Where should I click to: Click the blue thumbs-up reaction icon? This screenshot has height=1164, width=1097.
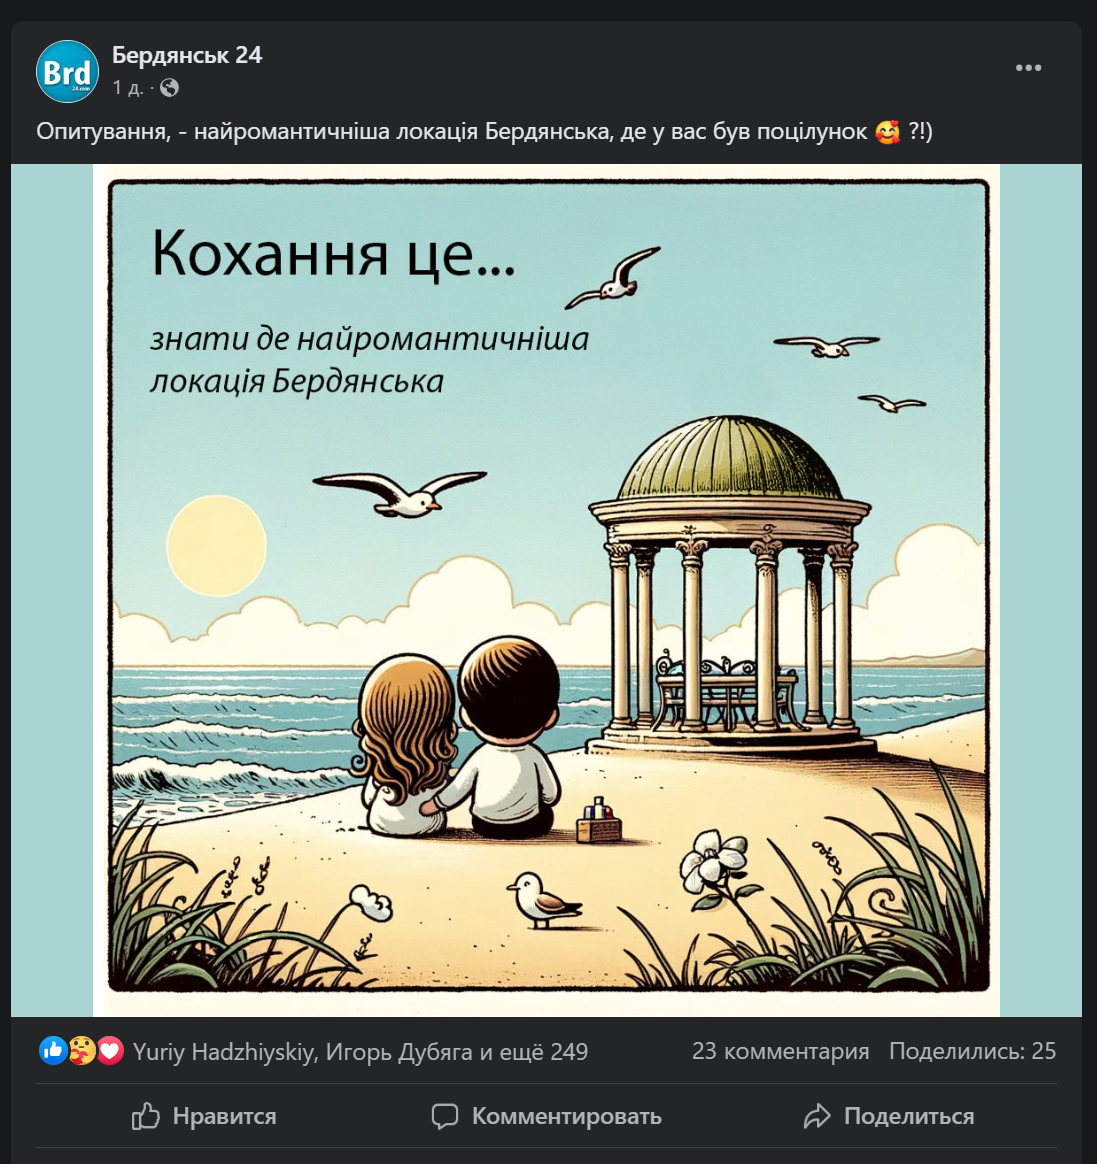53,1050
